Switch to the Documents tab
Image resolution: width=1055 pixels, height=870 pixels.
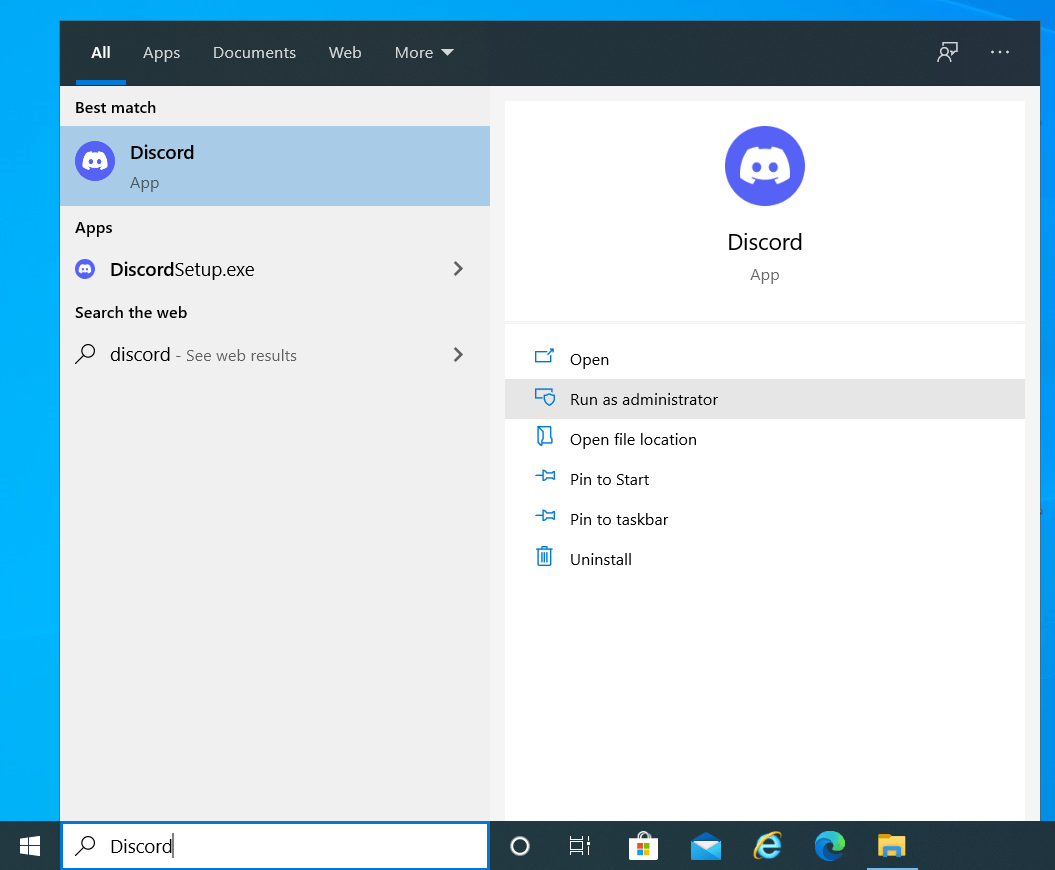[254, 53]
